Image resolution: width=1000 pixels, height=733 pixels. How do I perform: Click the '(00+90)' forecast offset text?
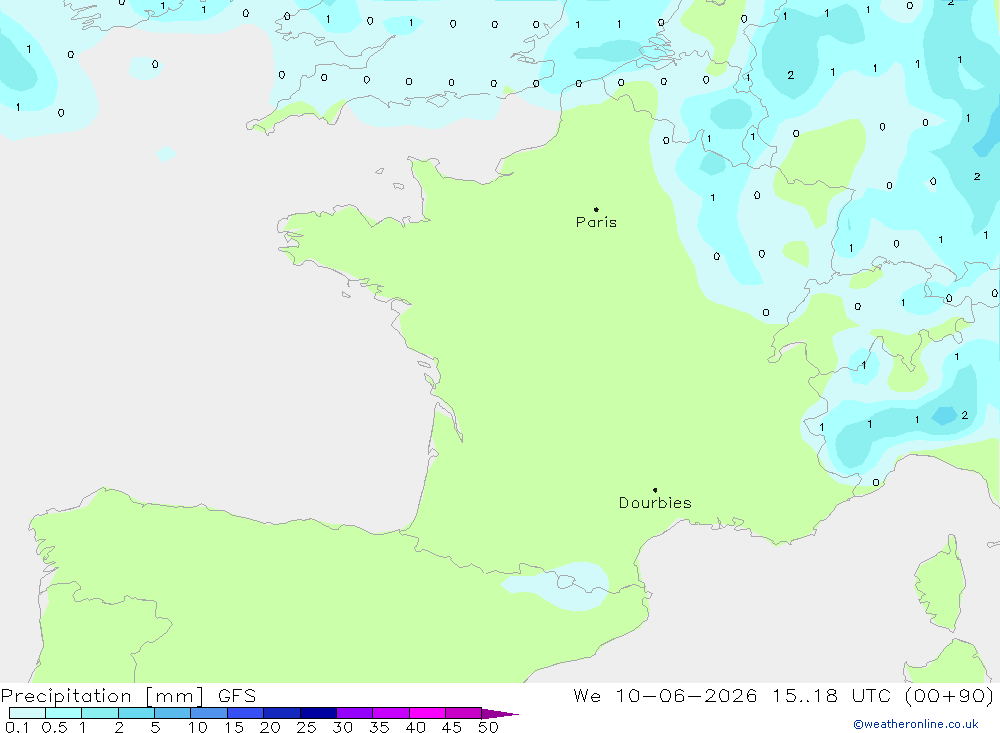click(x=950, y=696)
